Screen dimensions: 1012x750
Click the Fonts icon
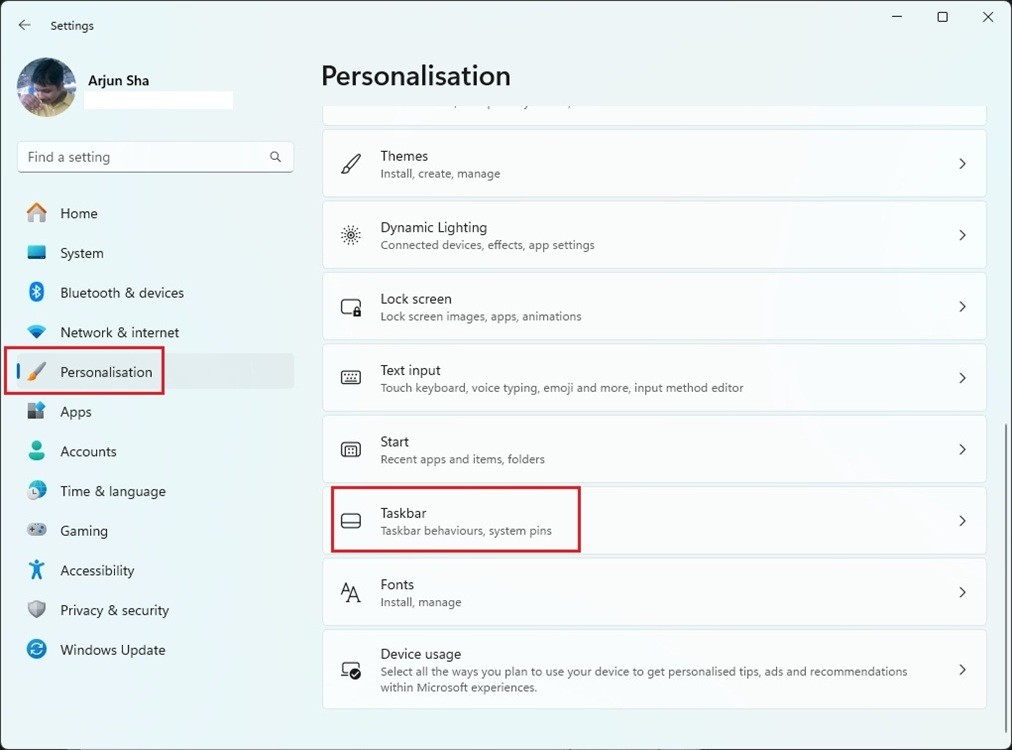[350, 592]
